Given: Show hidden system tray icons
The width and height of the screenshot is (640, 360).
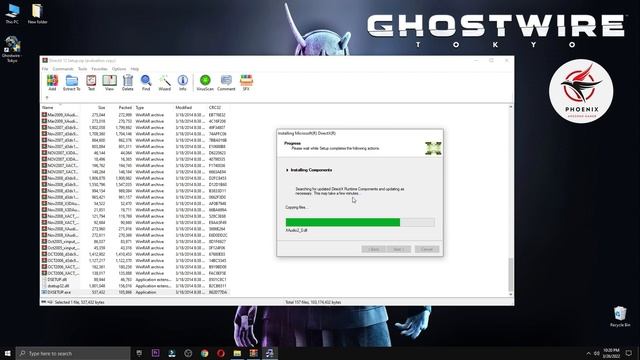Looking at the screenshot, I should [588, 353].
